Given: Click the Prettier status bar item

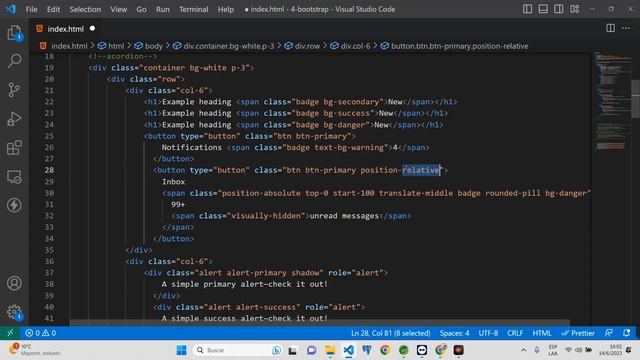Looking at the screenshot, I should 578,333.
